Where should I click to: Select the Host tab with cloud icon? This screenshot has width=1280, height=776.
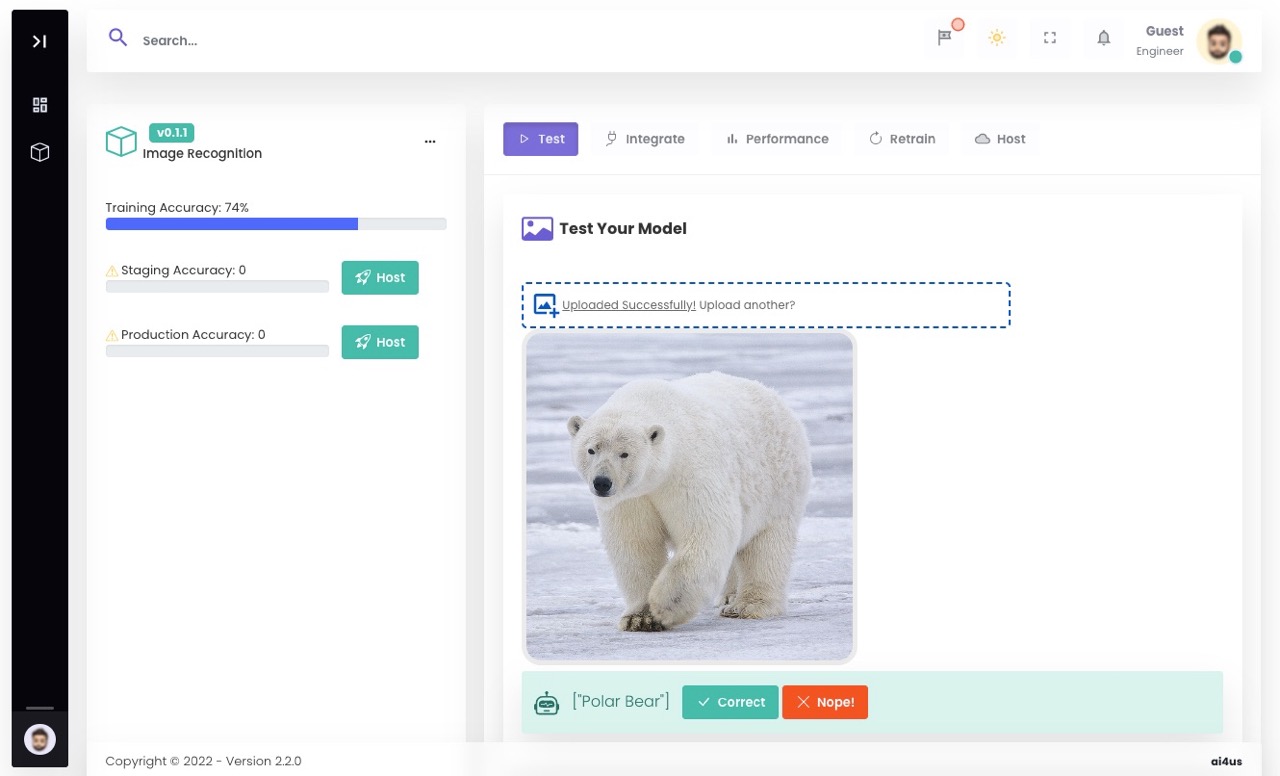(1000, 139)
